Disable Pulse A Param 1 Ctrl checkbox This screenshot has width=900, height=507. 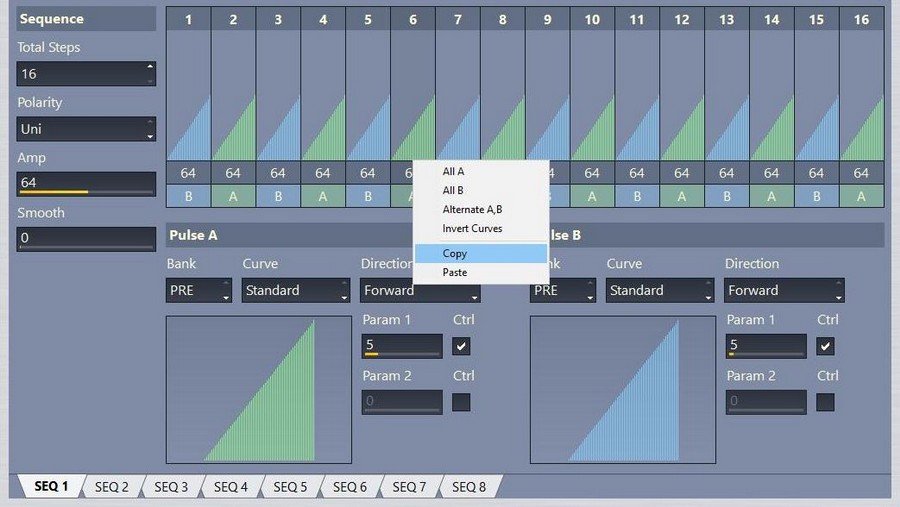point(461,346)
